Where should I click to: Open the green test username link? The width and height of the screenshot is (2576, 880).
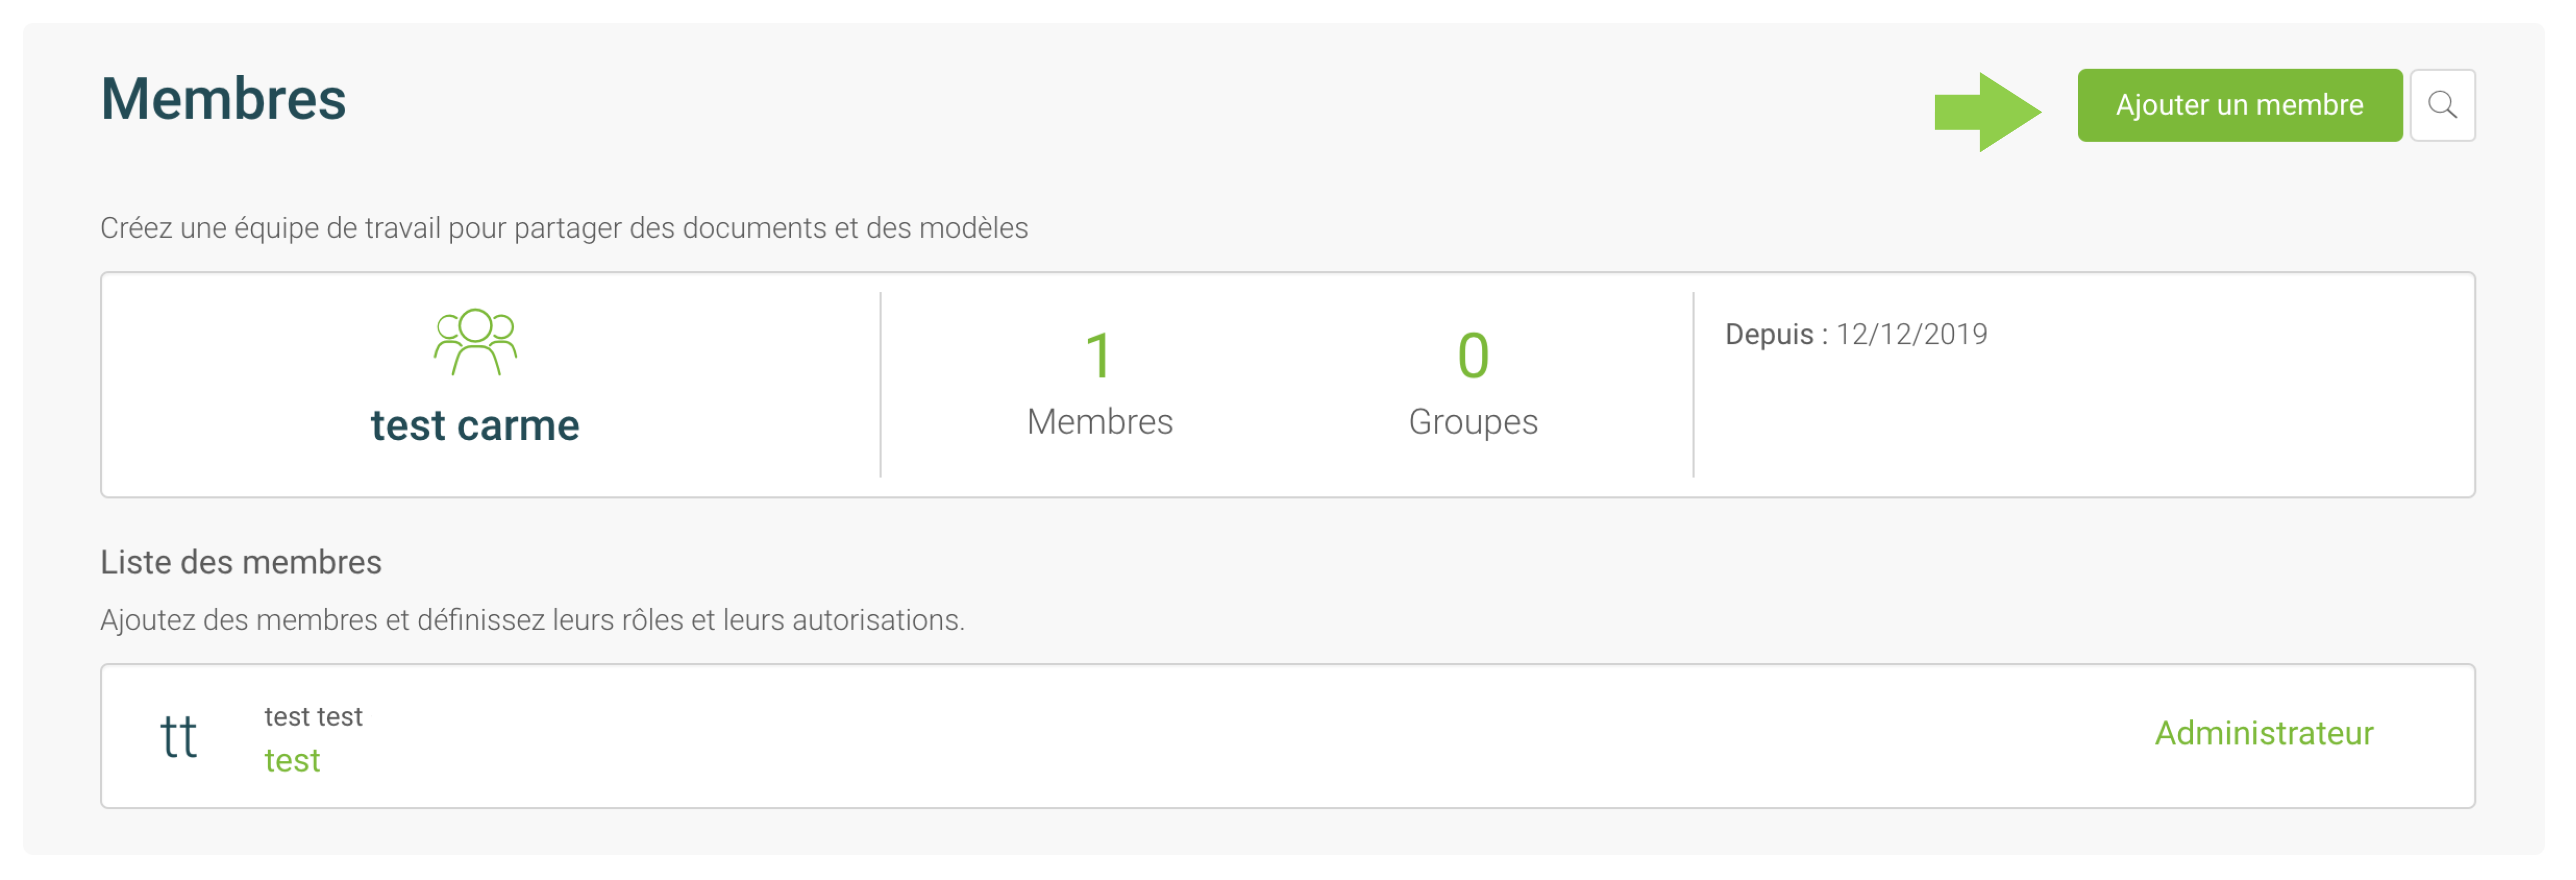pyautogui.click(x=292, y=761)
